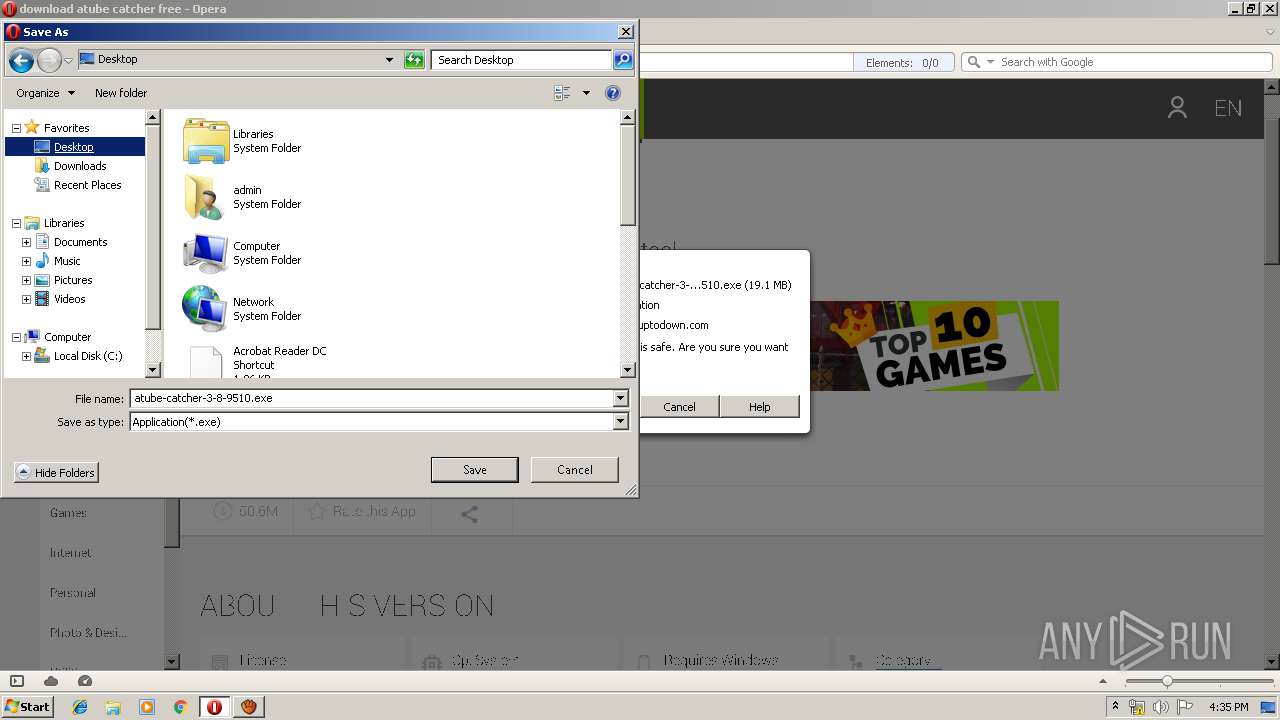The height and width of the screenshot is (720, 1280).
Task: Click the Windows Start button
Action: click(x=28, y=706)
